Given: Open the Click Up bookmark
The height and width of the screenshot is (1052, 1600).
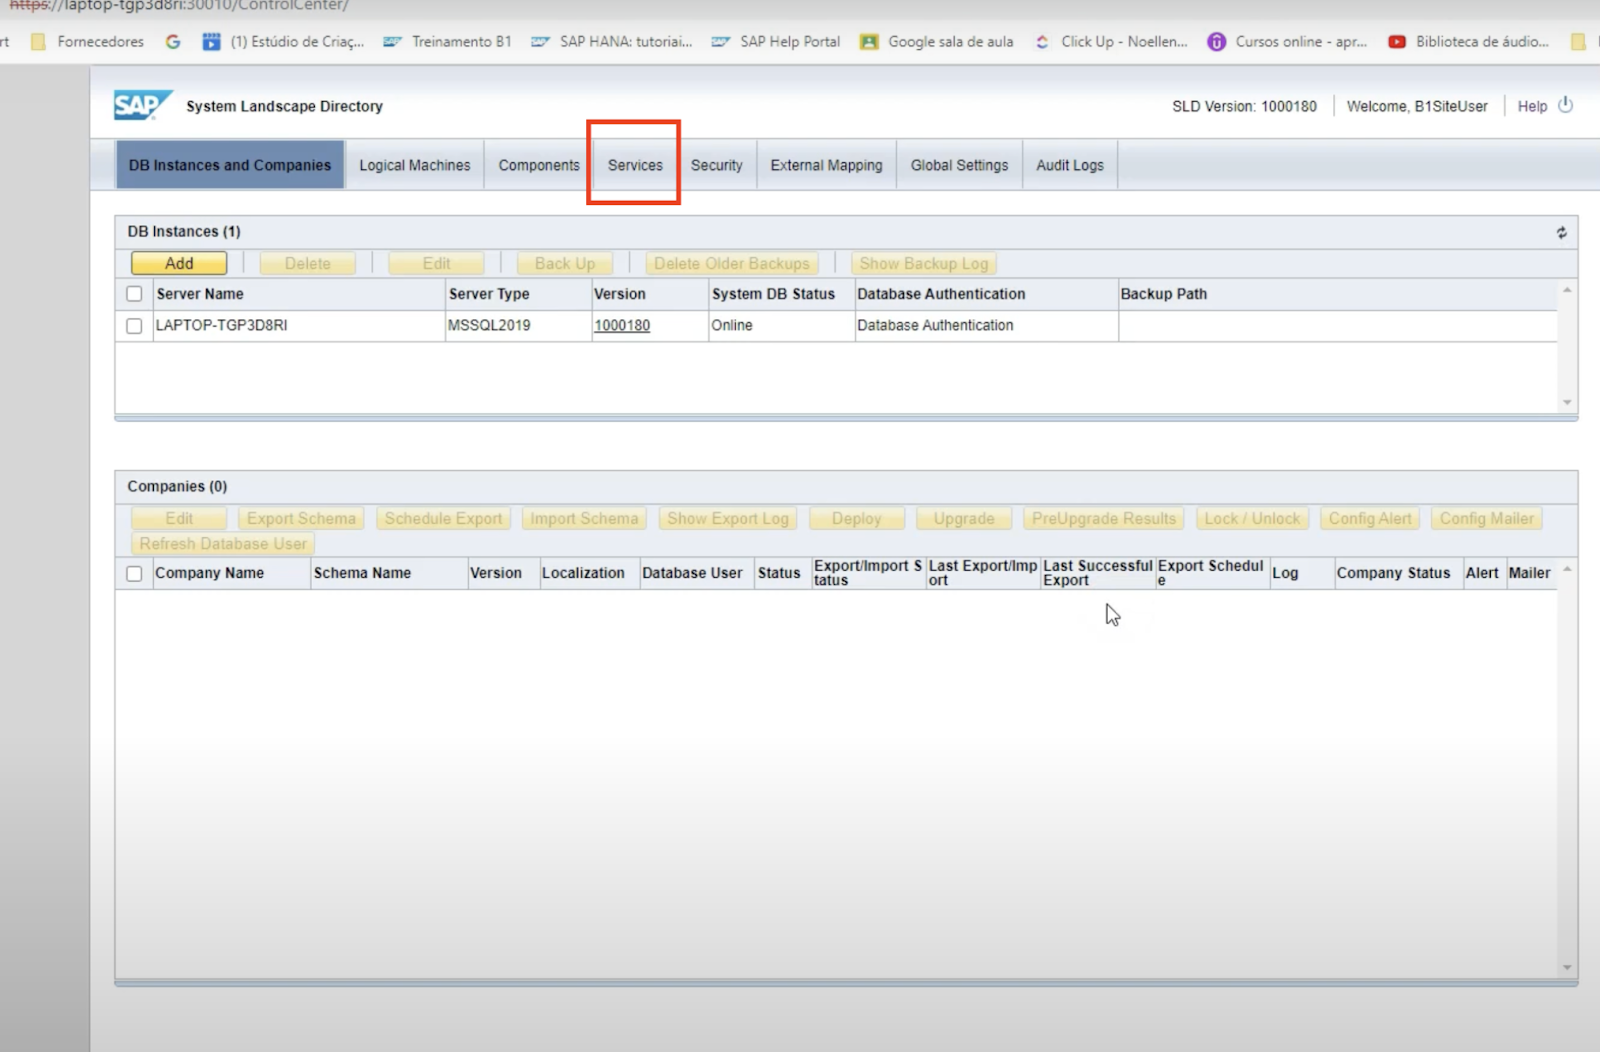Looking at the screenshot, I should [x=1111, y=42].
